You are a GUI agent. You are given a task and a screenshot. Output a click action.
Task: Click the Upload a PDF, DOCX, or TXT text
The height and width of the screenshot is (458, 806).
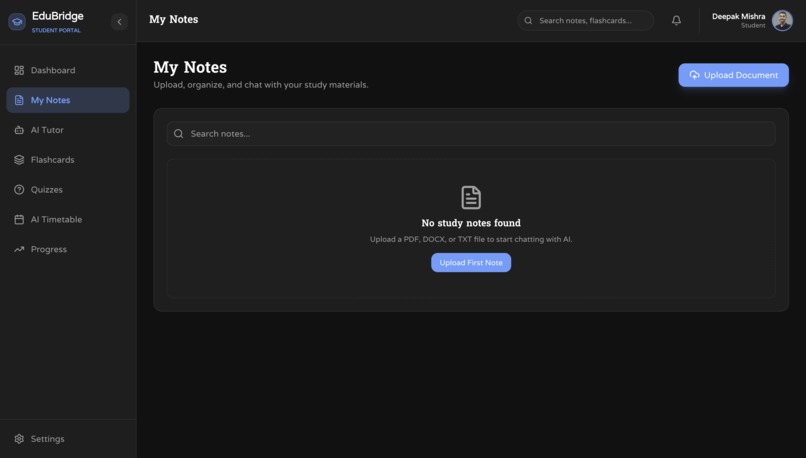pos(471,240)
